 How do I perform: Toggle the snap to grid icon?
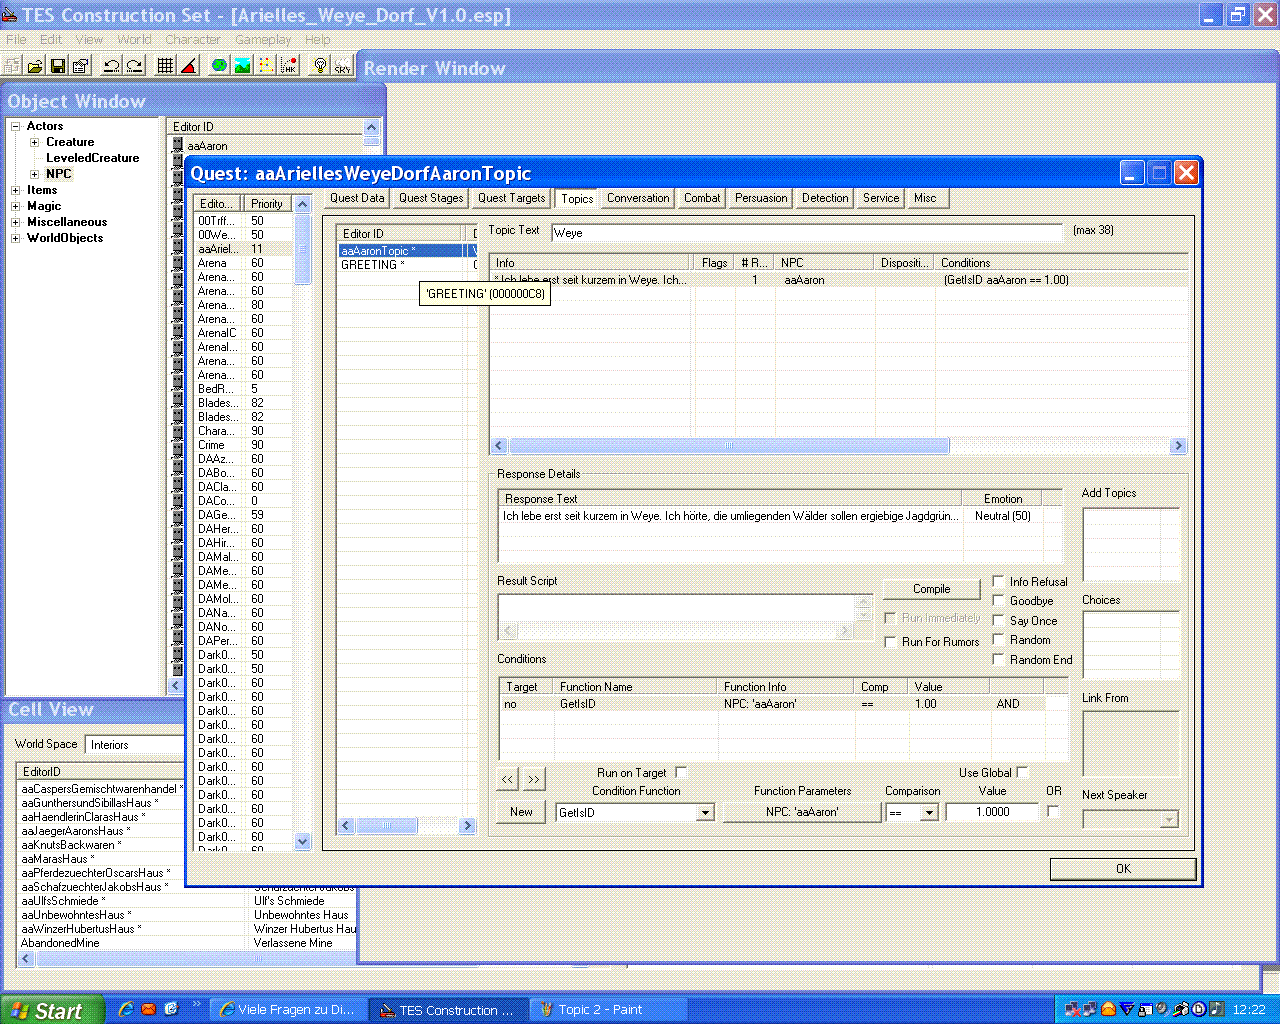pos(166,66)
